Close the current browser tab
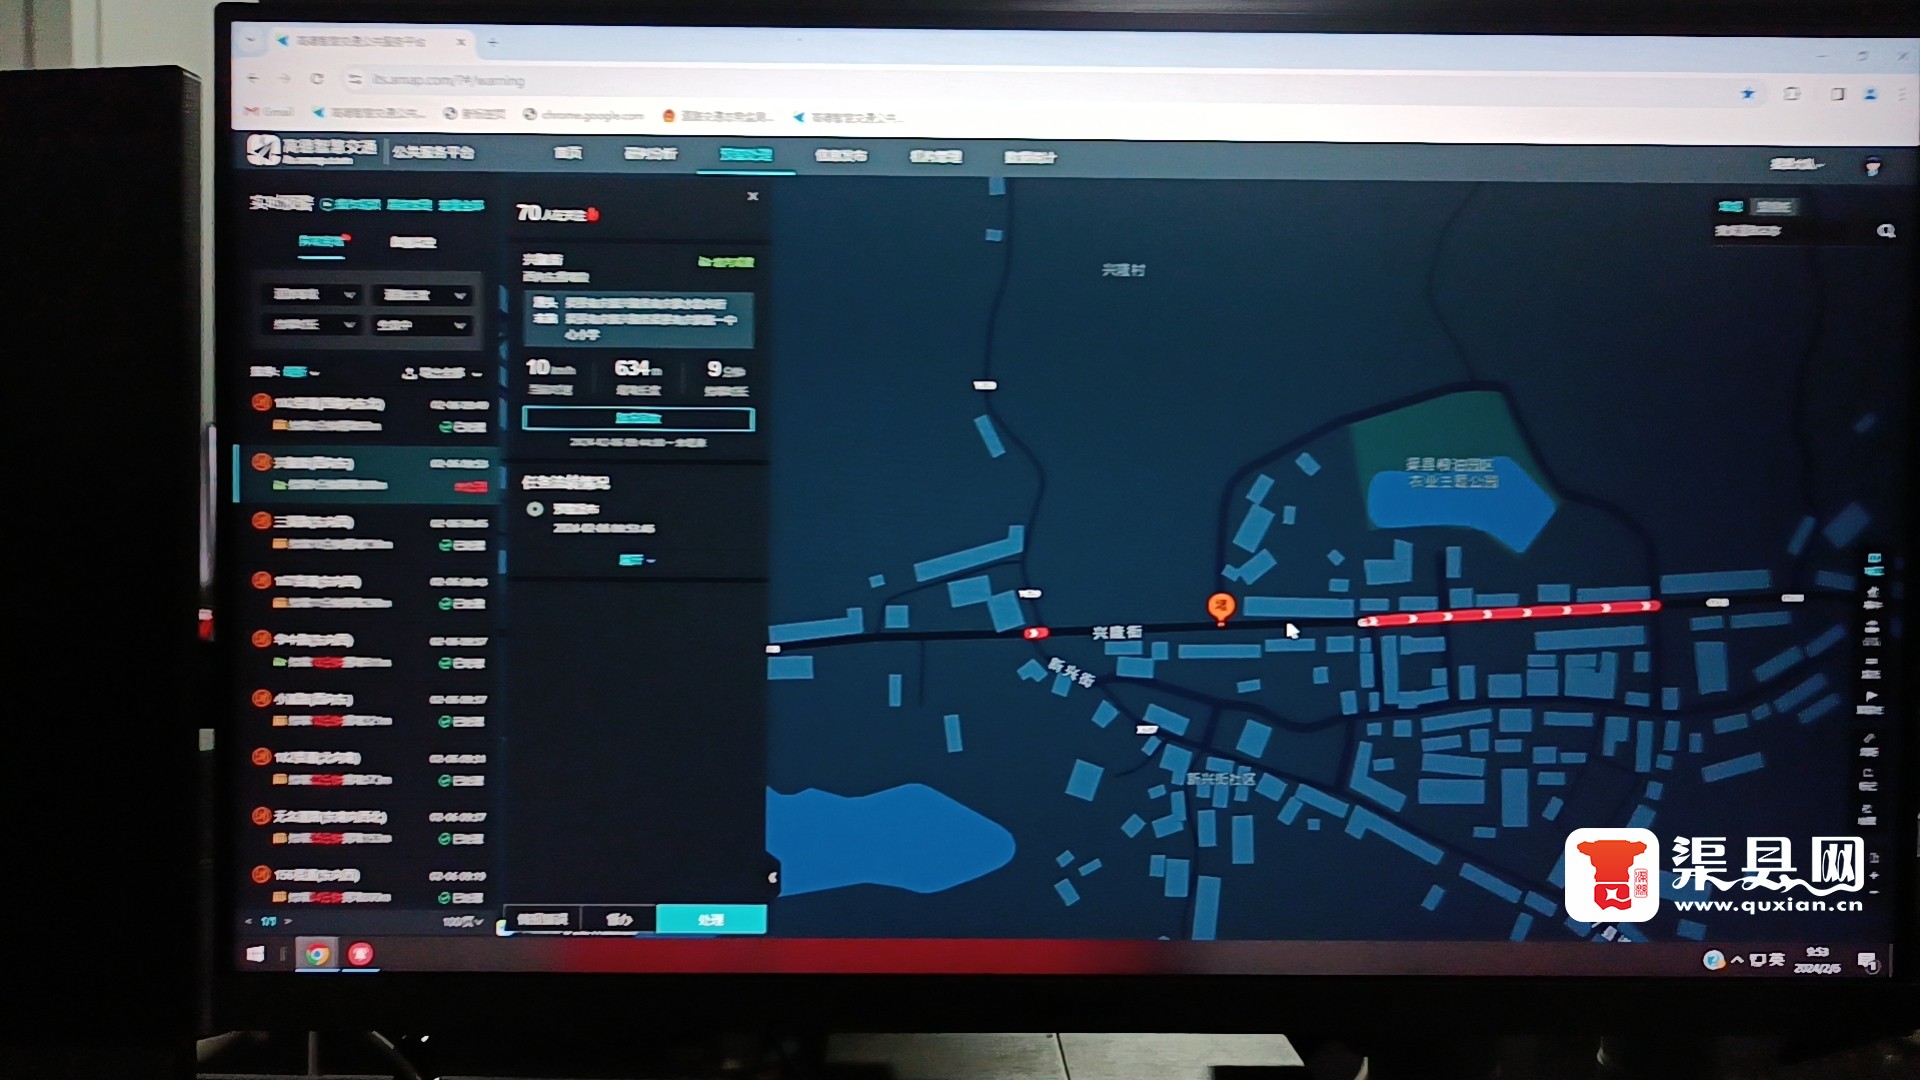Screen dimensions: 1920x1080 tap(461, 42)
